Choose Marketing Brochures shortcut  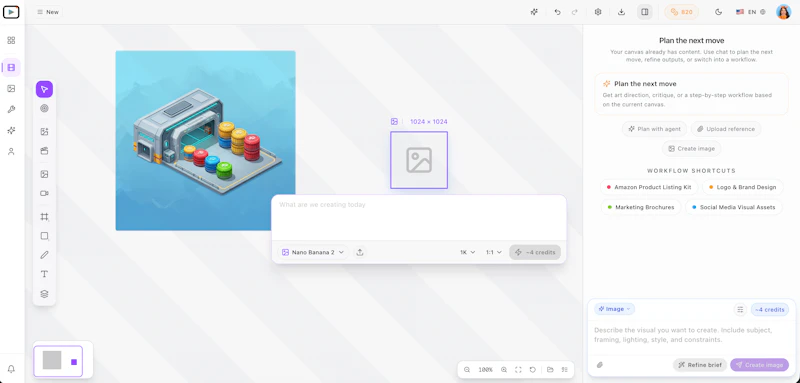pos(640,207)
